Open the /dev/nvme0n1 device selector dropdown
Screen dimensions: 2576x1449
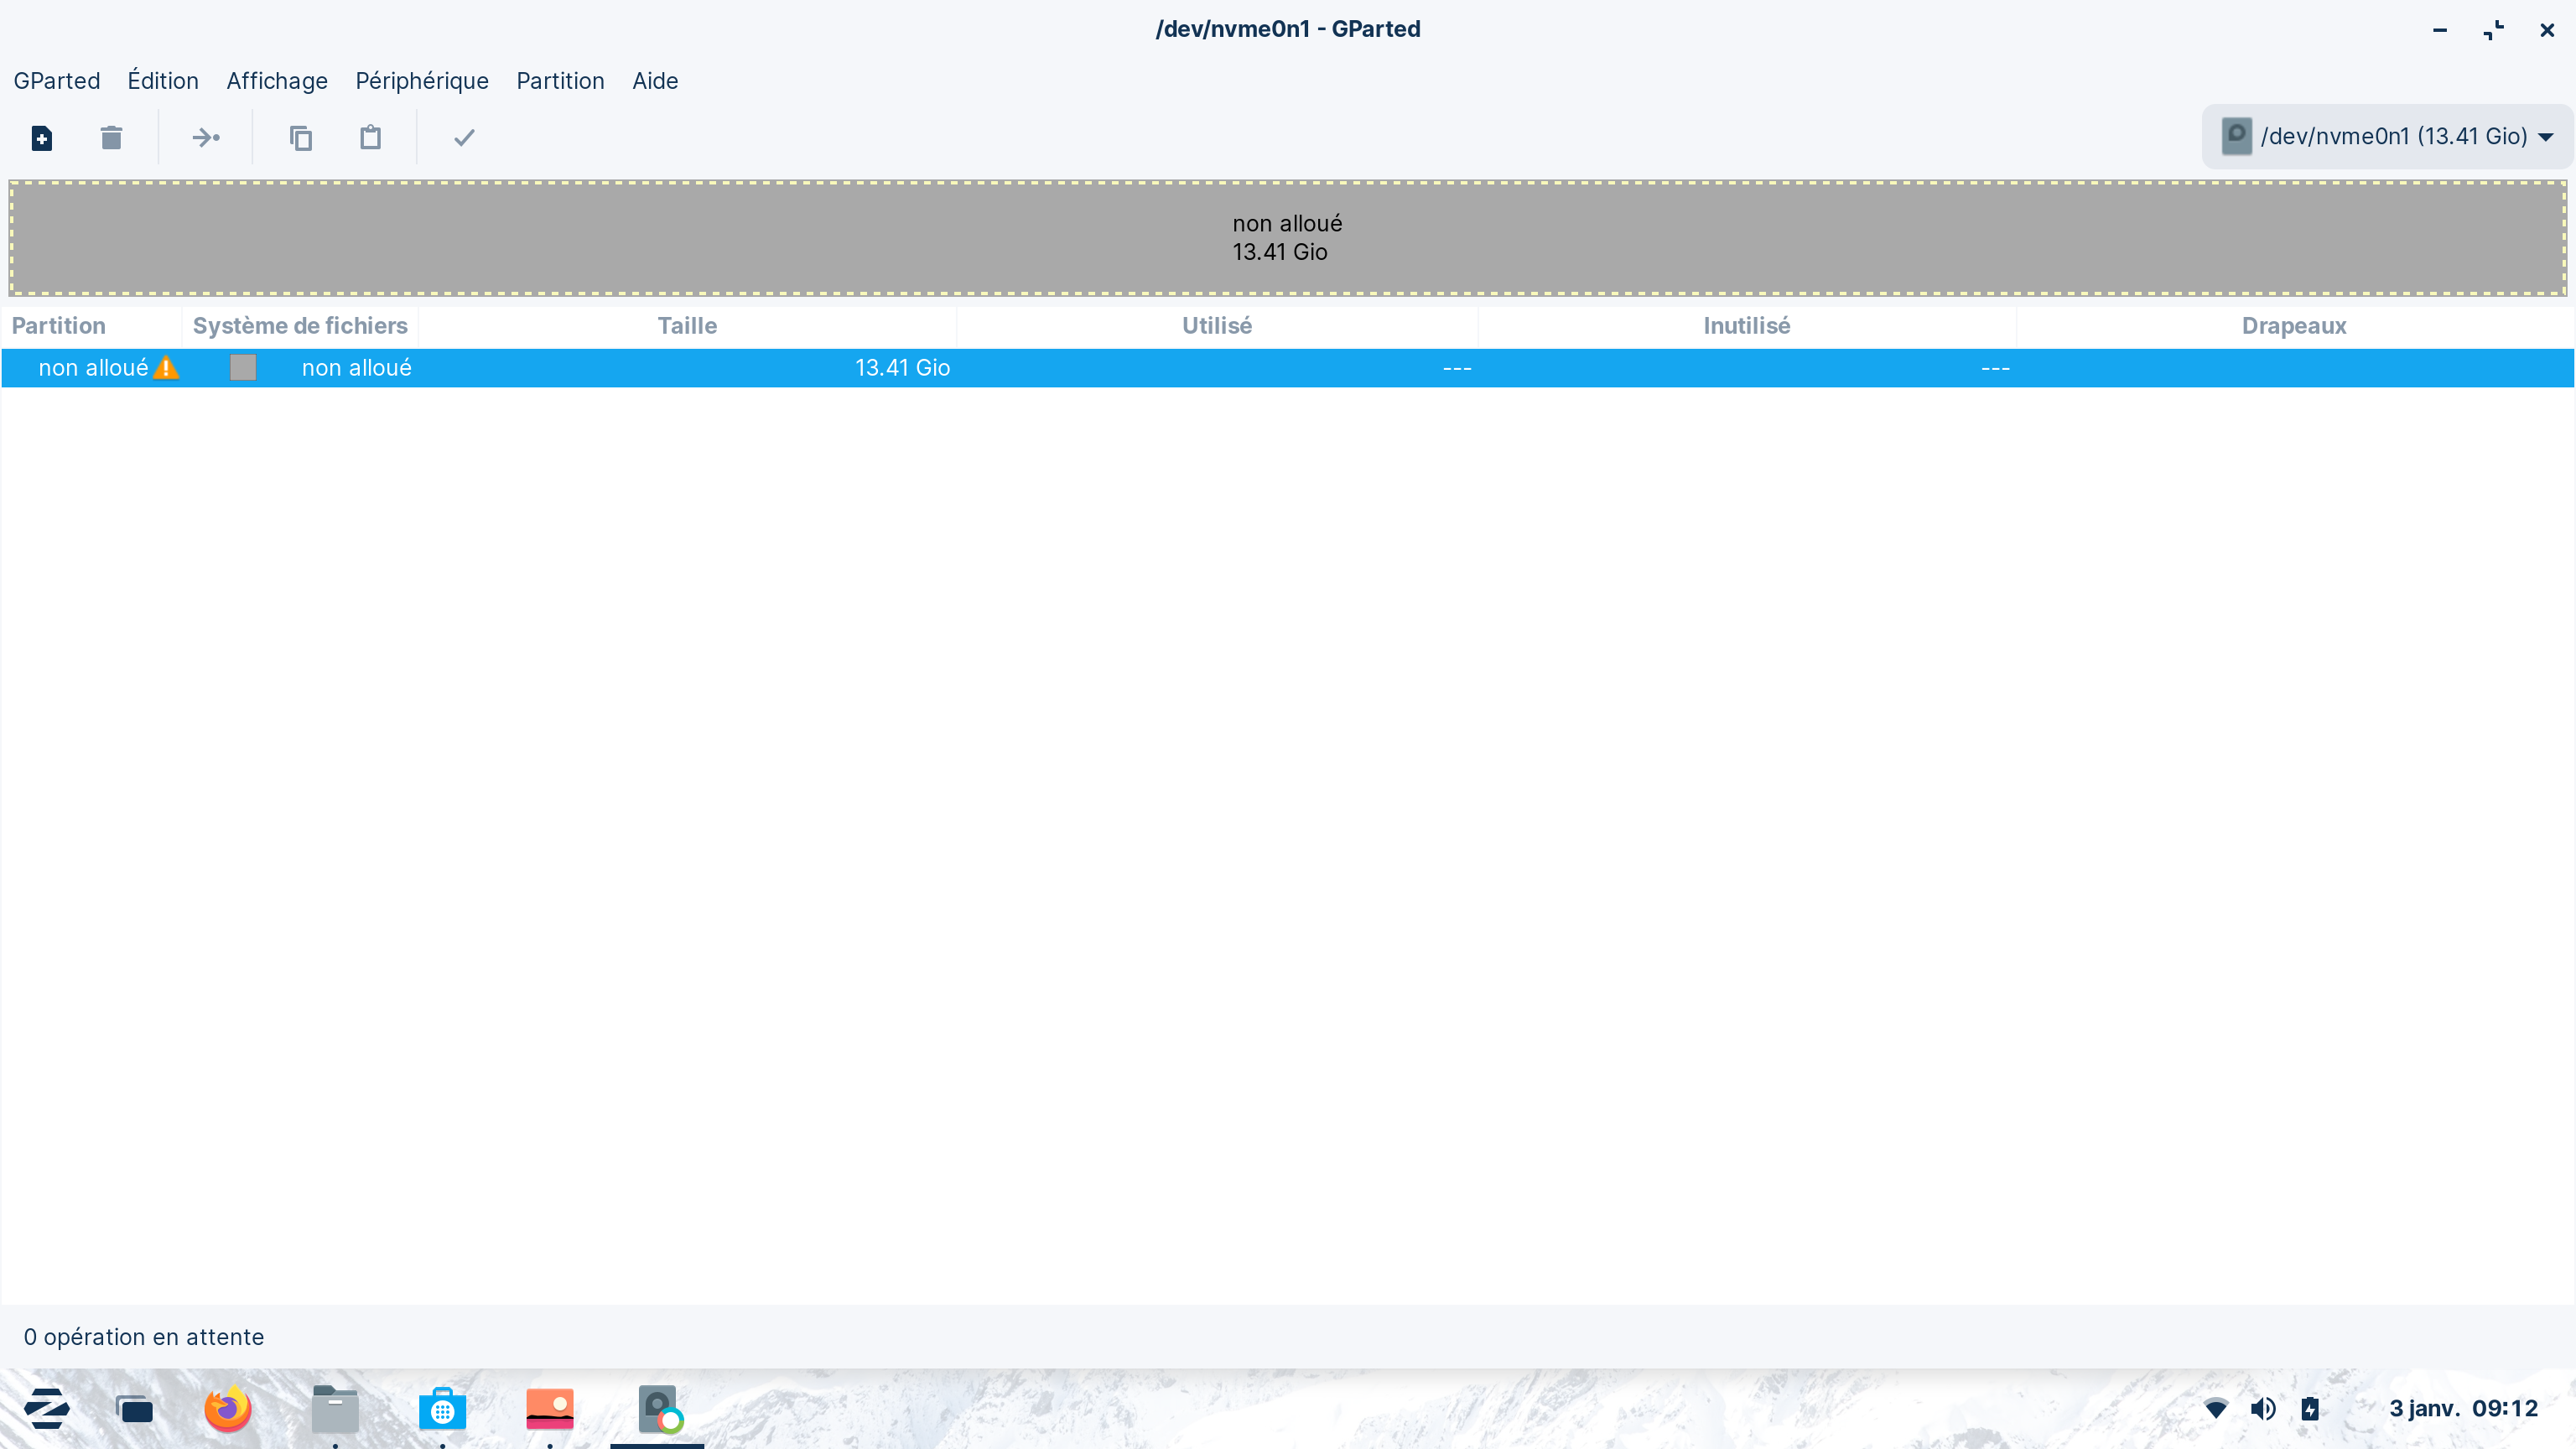click(x=2387, y=136)
